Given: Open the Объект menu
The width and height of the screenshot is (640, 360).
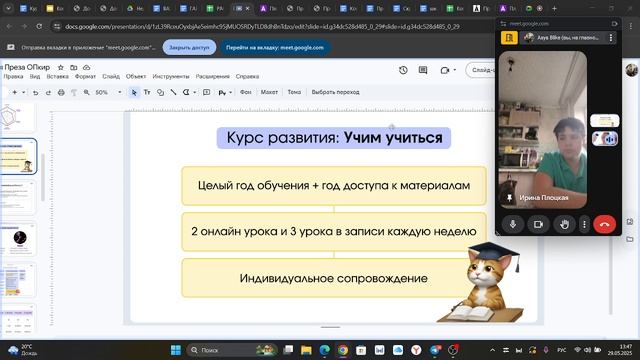Looking at the screenshot, I should pos(136,76).
